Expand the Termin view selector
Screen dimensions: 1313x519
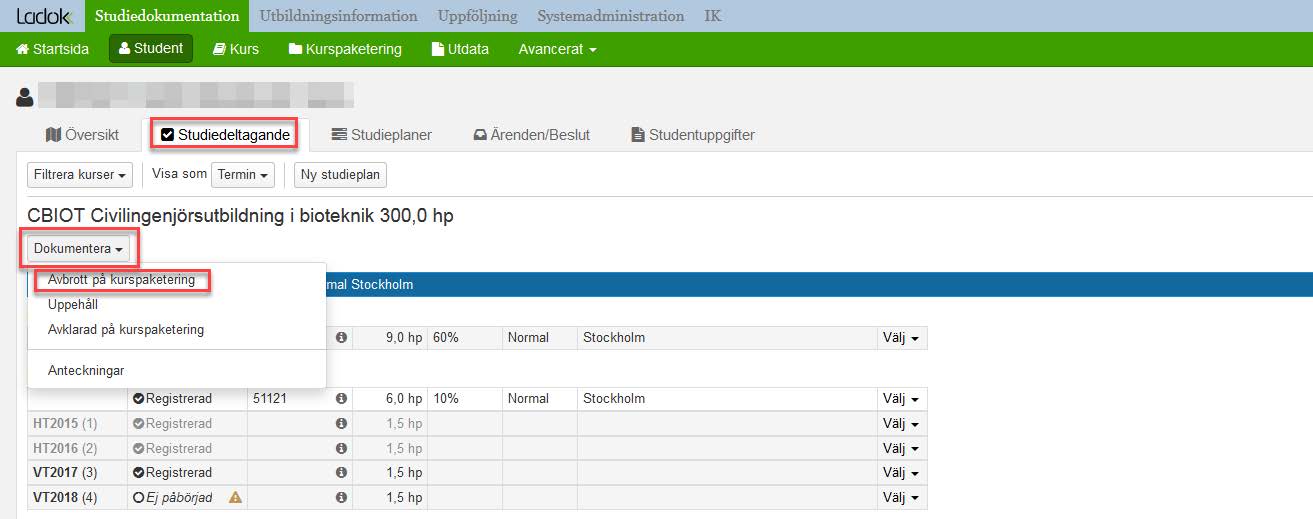tap(244, 175)
